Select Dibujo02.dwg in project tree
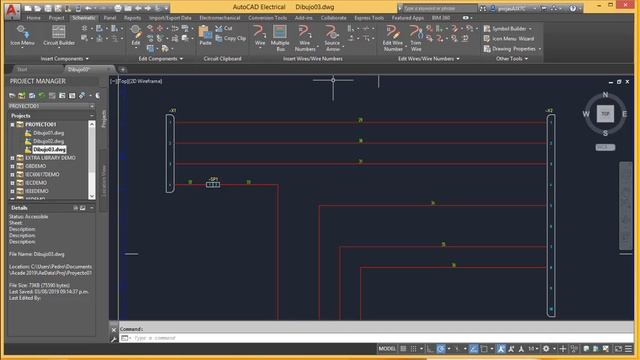 (49, 141)
